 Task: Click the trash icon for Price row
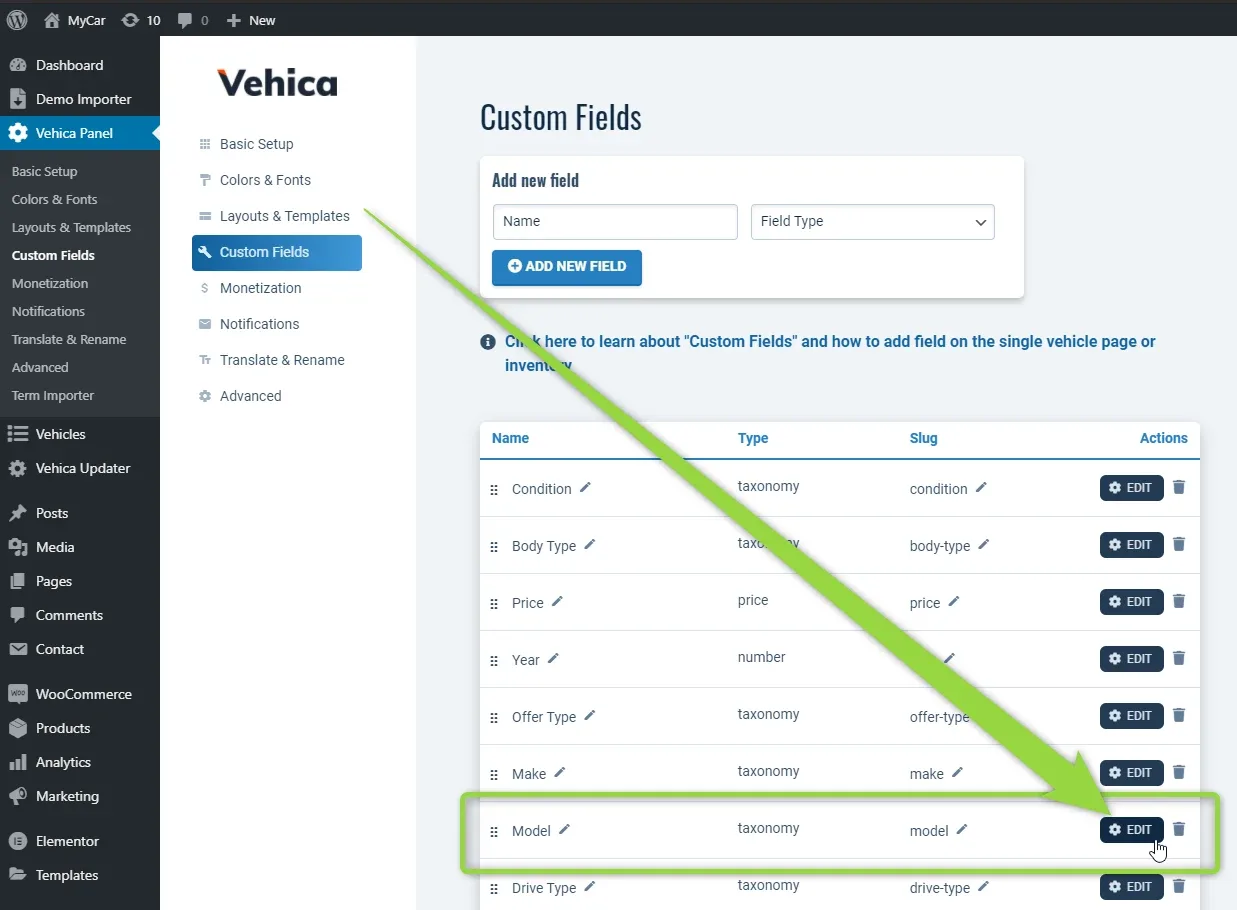(1179, 601)
